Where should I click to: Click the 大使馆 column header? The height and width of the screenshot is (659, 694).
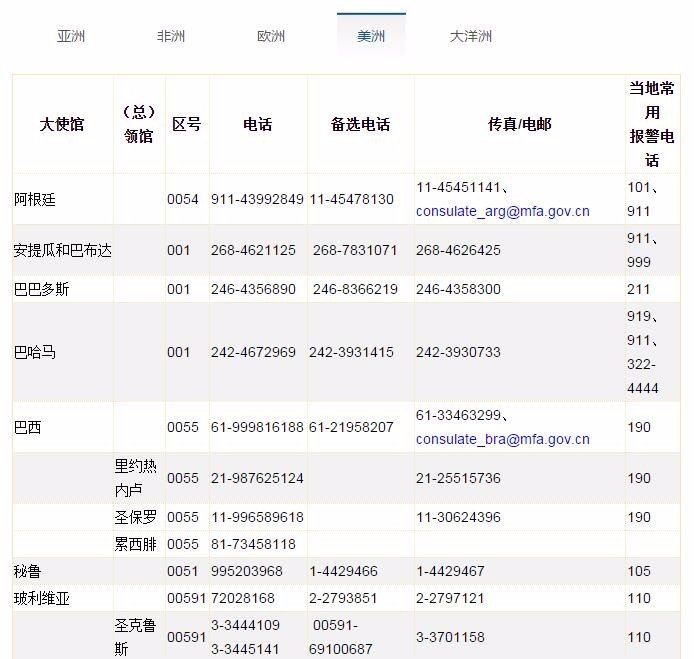[62, 124]
